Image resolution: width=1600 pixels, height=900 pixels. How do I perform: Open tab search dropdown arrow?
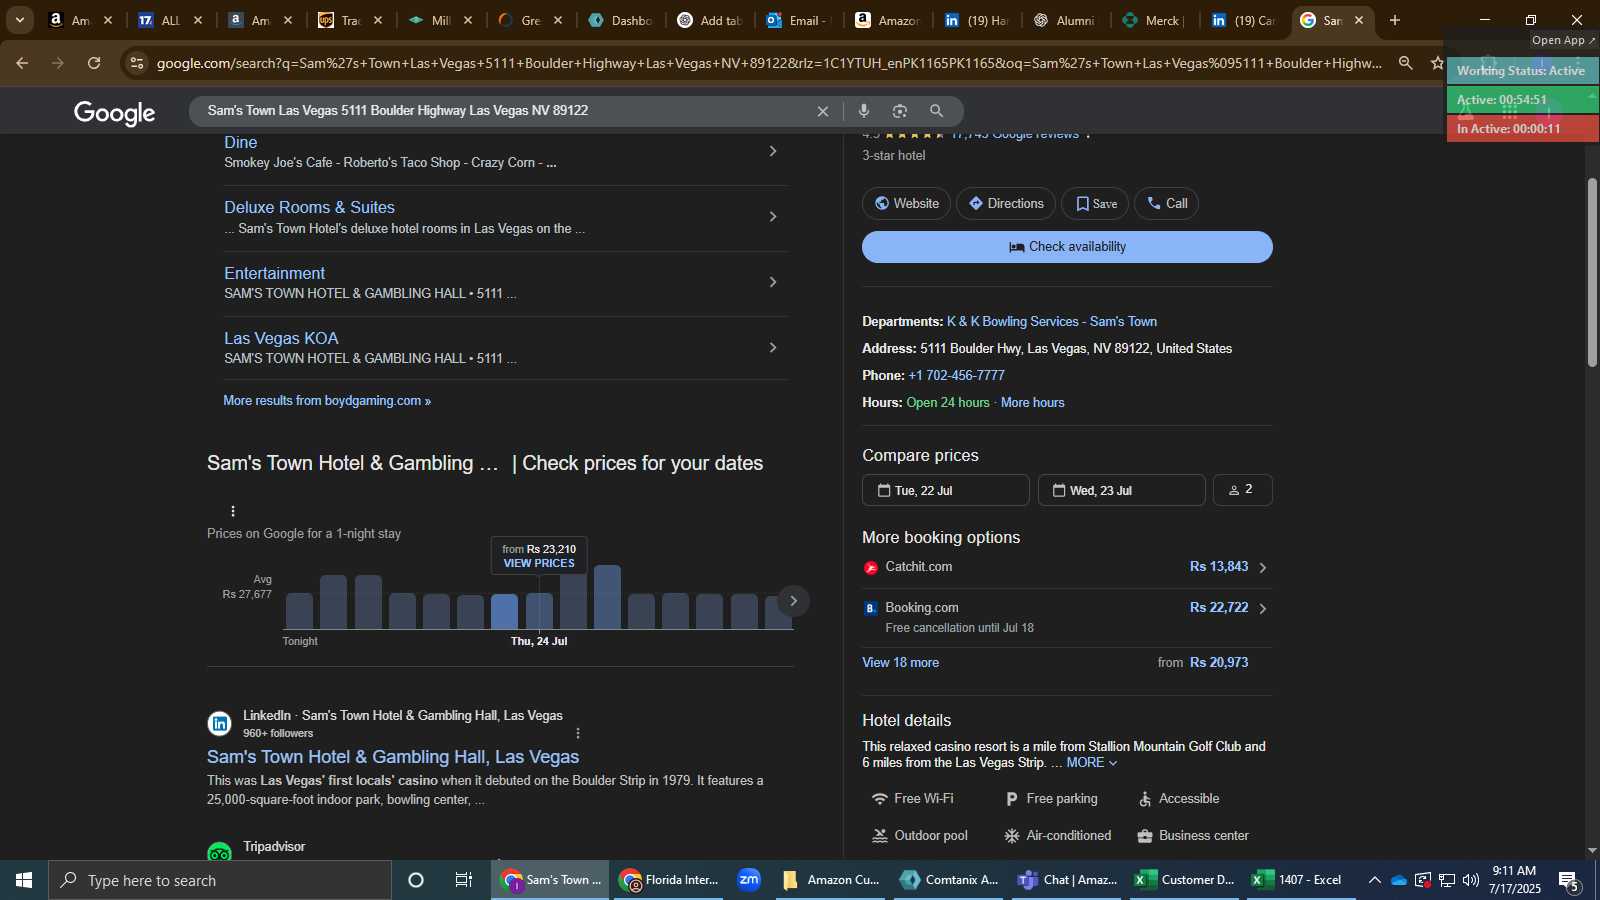tap(19, 20)
